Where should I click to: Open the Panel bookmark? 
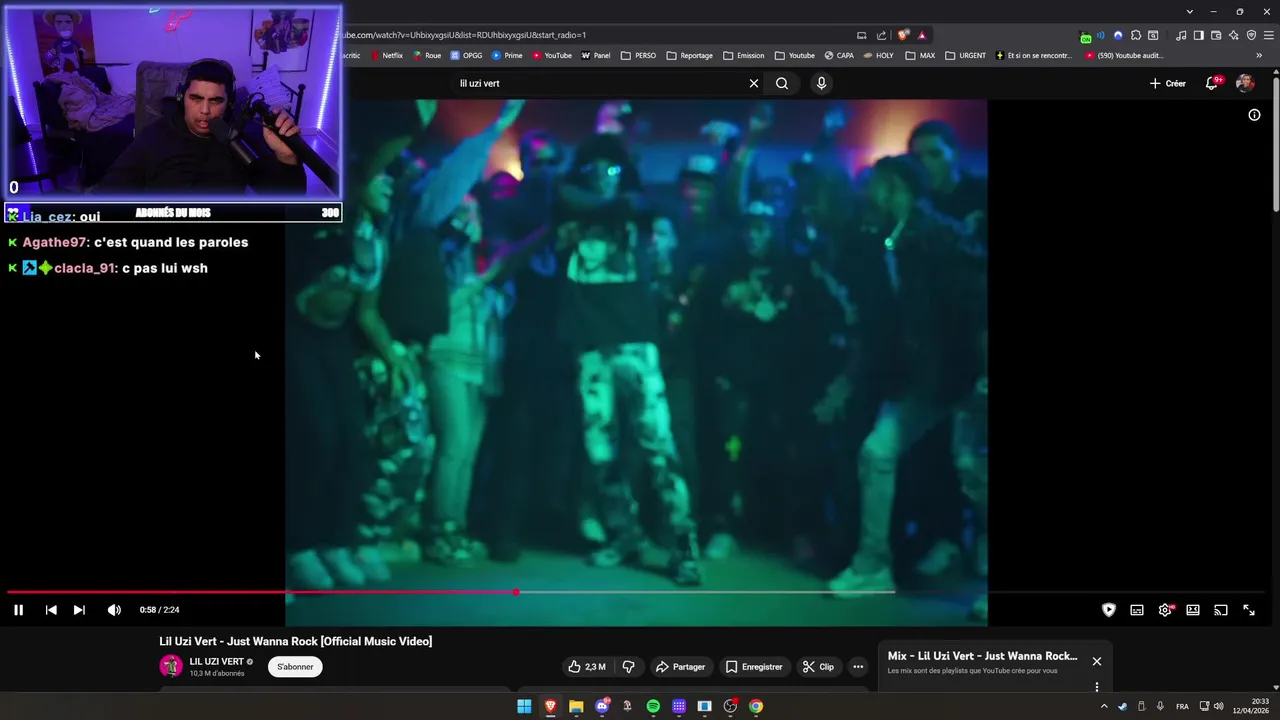(x=596, y=56)
